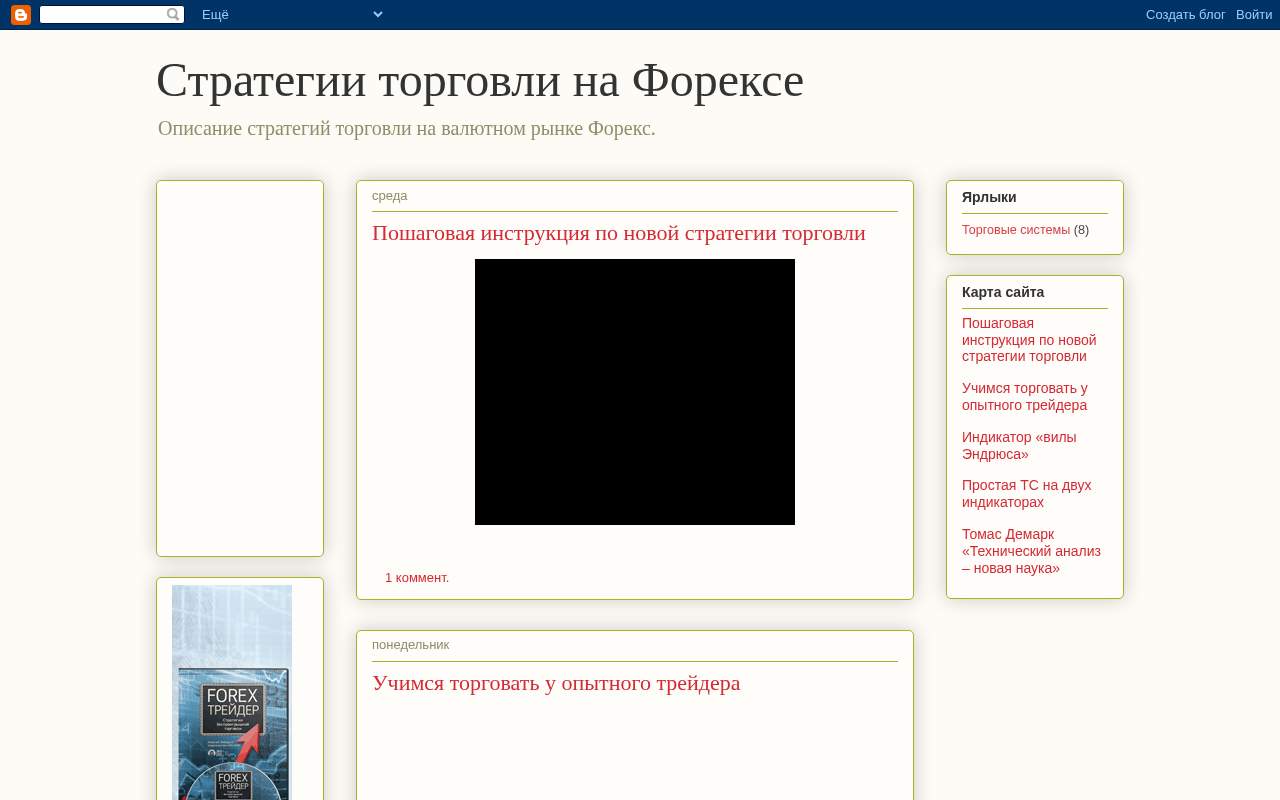Click the Ярлыки widget heading
Viewport: 1280px width, 800px height.
[989, 198]
